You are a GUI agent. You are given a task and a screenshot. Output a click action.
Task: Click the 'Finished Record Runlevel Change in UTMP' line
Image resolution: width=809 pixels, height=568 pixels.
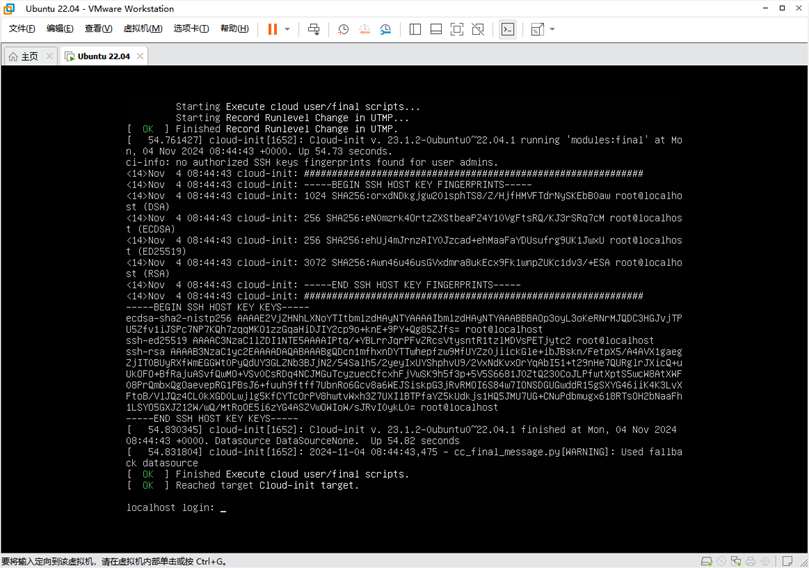click(262, 129)
